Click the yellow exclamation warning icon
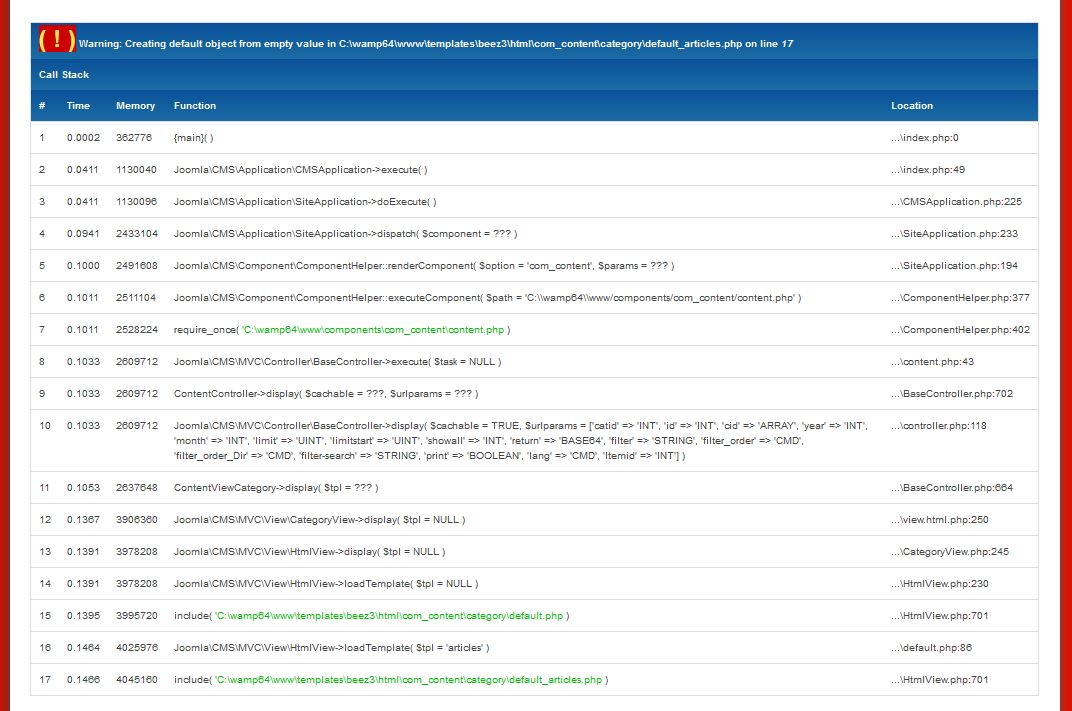The width and height of the screenshot is (1072, 711). (57, 40)
